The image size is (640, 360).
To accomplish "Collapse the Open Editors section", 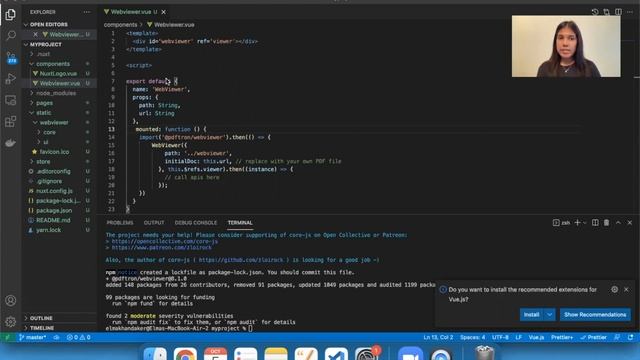I will 49,24.
